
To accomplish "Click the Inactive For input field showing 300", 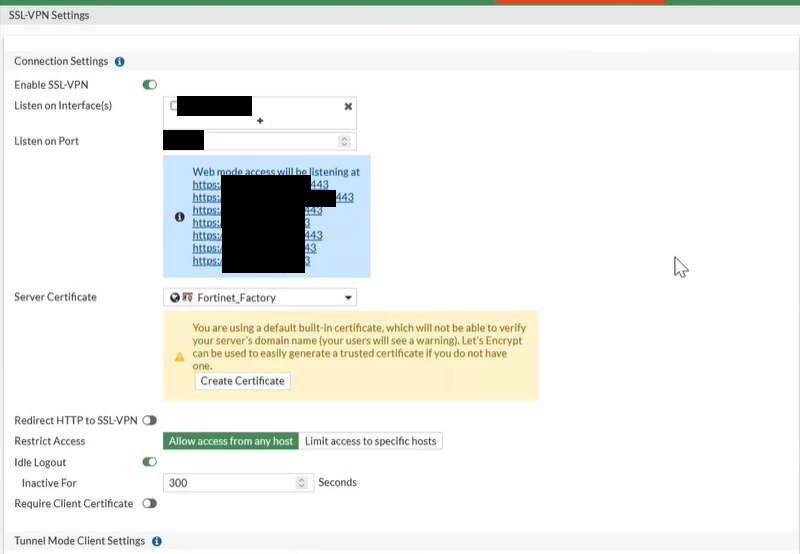I will (238, 483).
